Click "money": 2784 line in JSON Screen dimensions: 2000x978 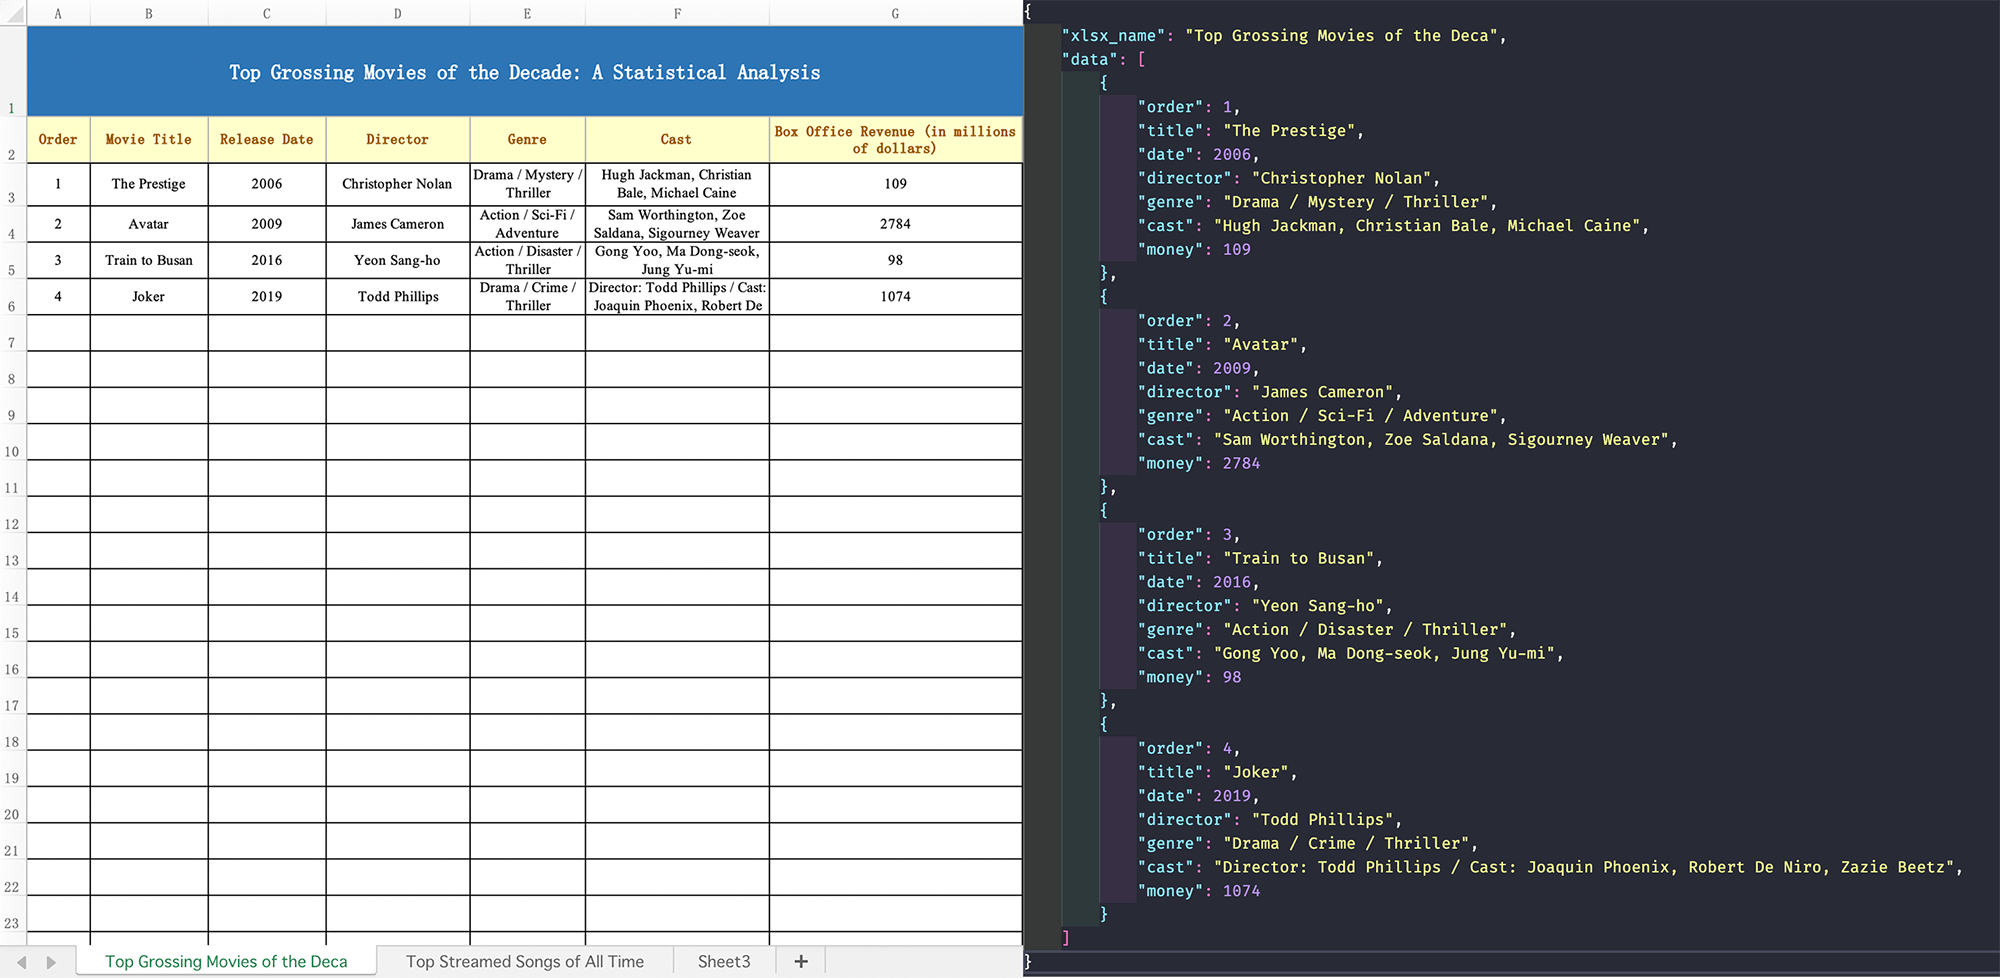pyautogui.click(x=1199, y=464)
